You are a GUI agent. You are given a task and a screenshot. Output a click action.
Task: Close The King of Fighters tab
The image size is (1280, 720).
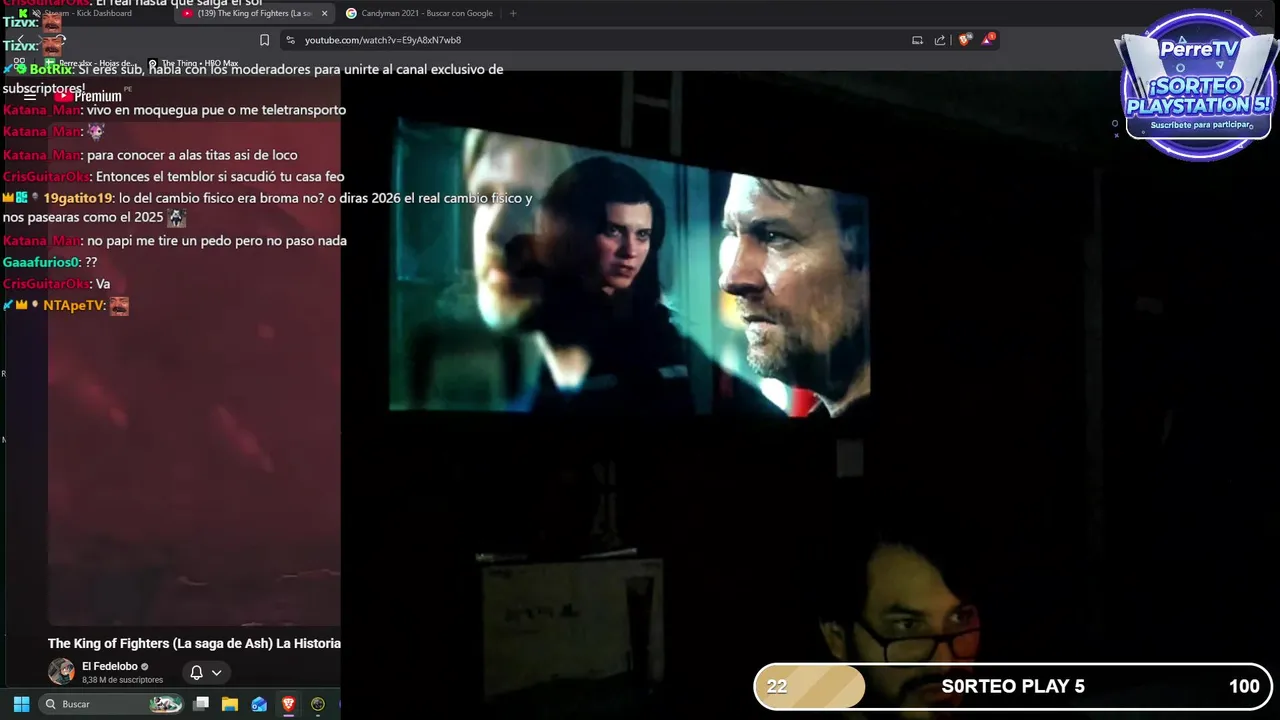click(324, 13)
